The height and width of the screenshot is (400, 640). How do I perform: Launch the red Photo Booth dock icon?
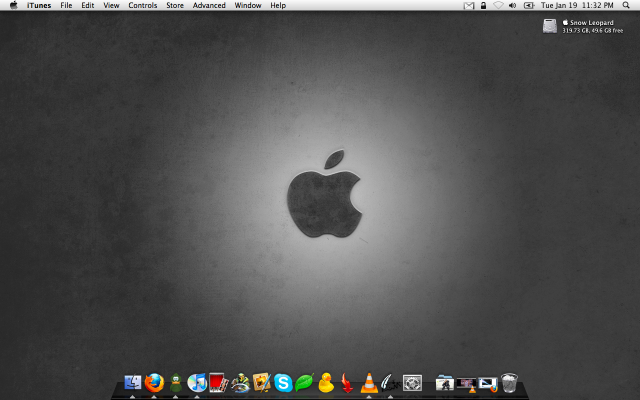point(218,382)
